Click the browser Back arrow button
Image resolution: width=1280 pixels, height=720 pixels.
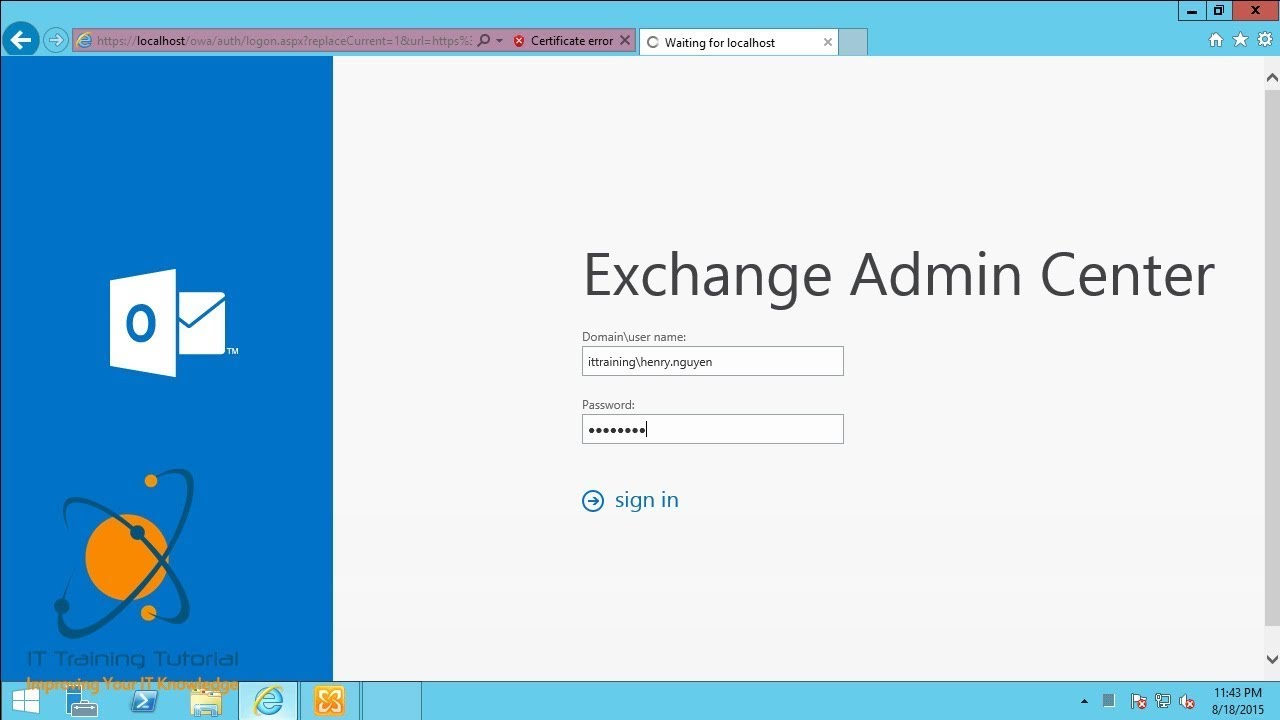[20, 40]
